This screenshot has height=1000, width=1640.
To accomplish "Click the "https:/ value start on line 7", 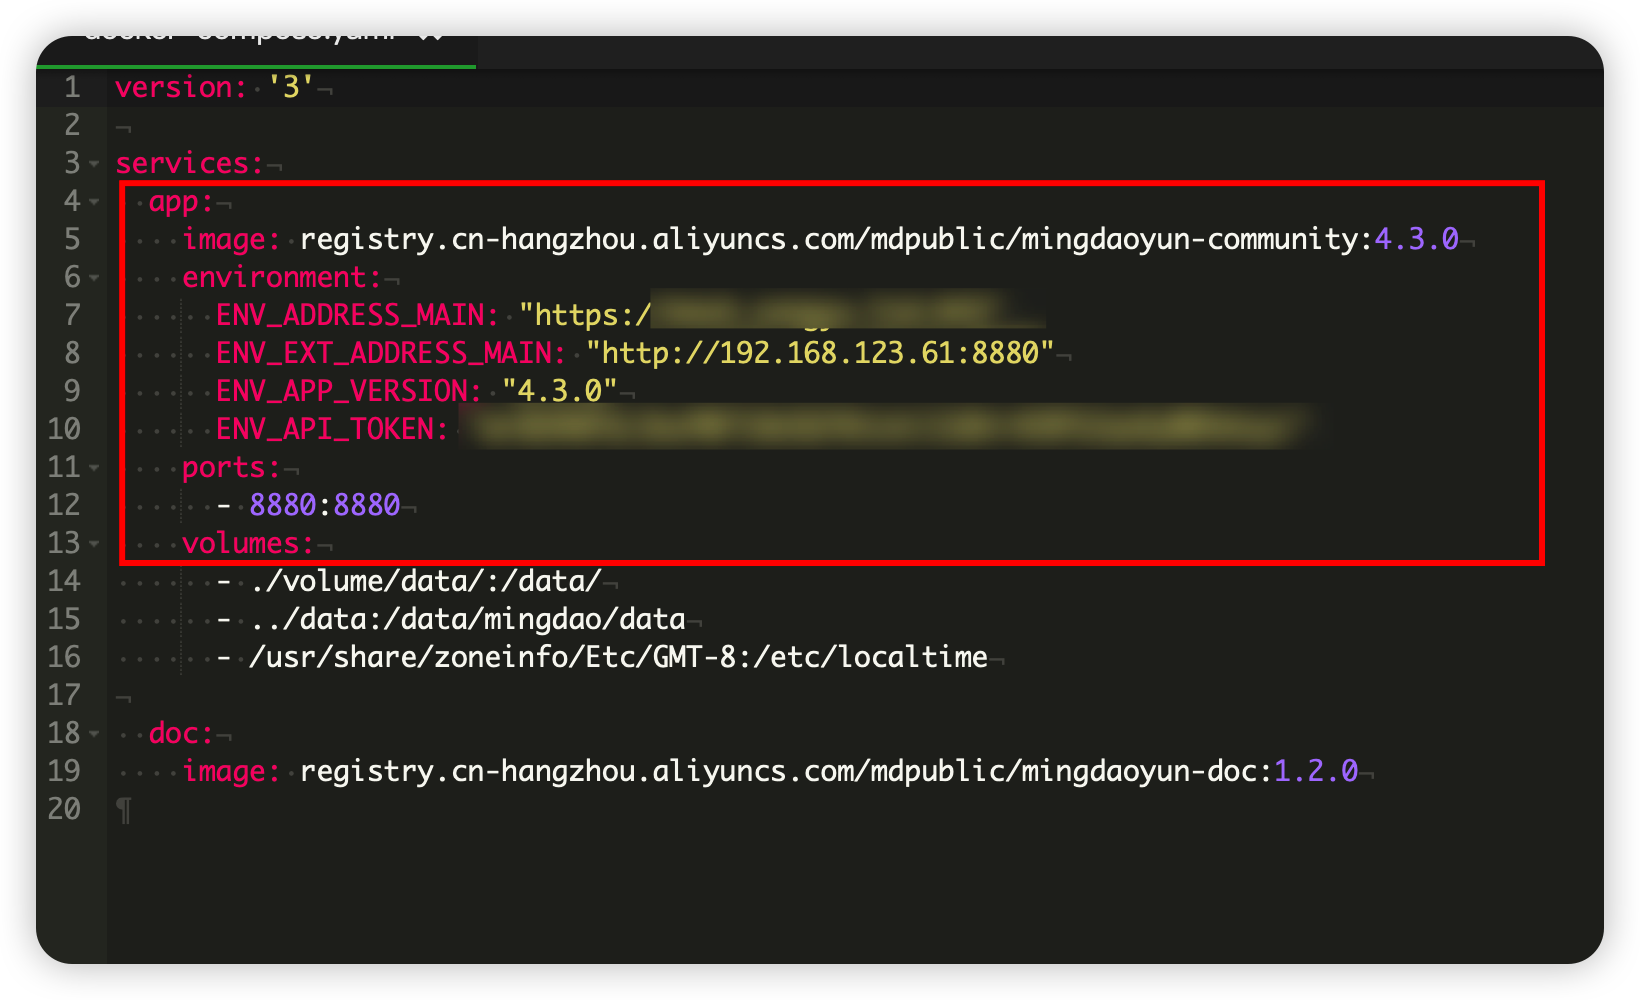I will tap(585, 316).
